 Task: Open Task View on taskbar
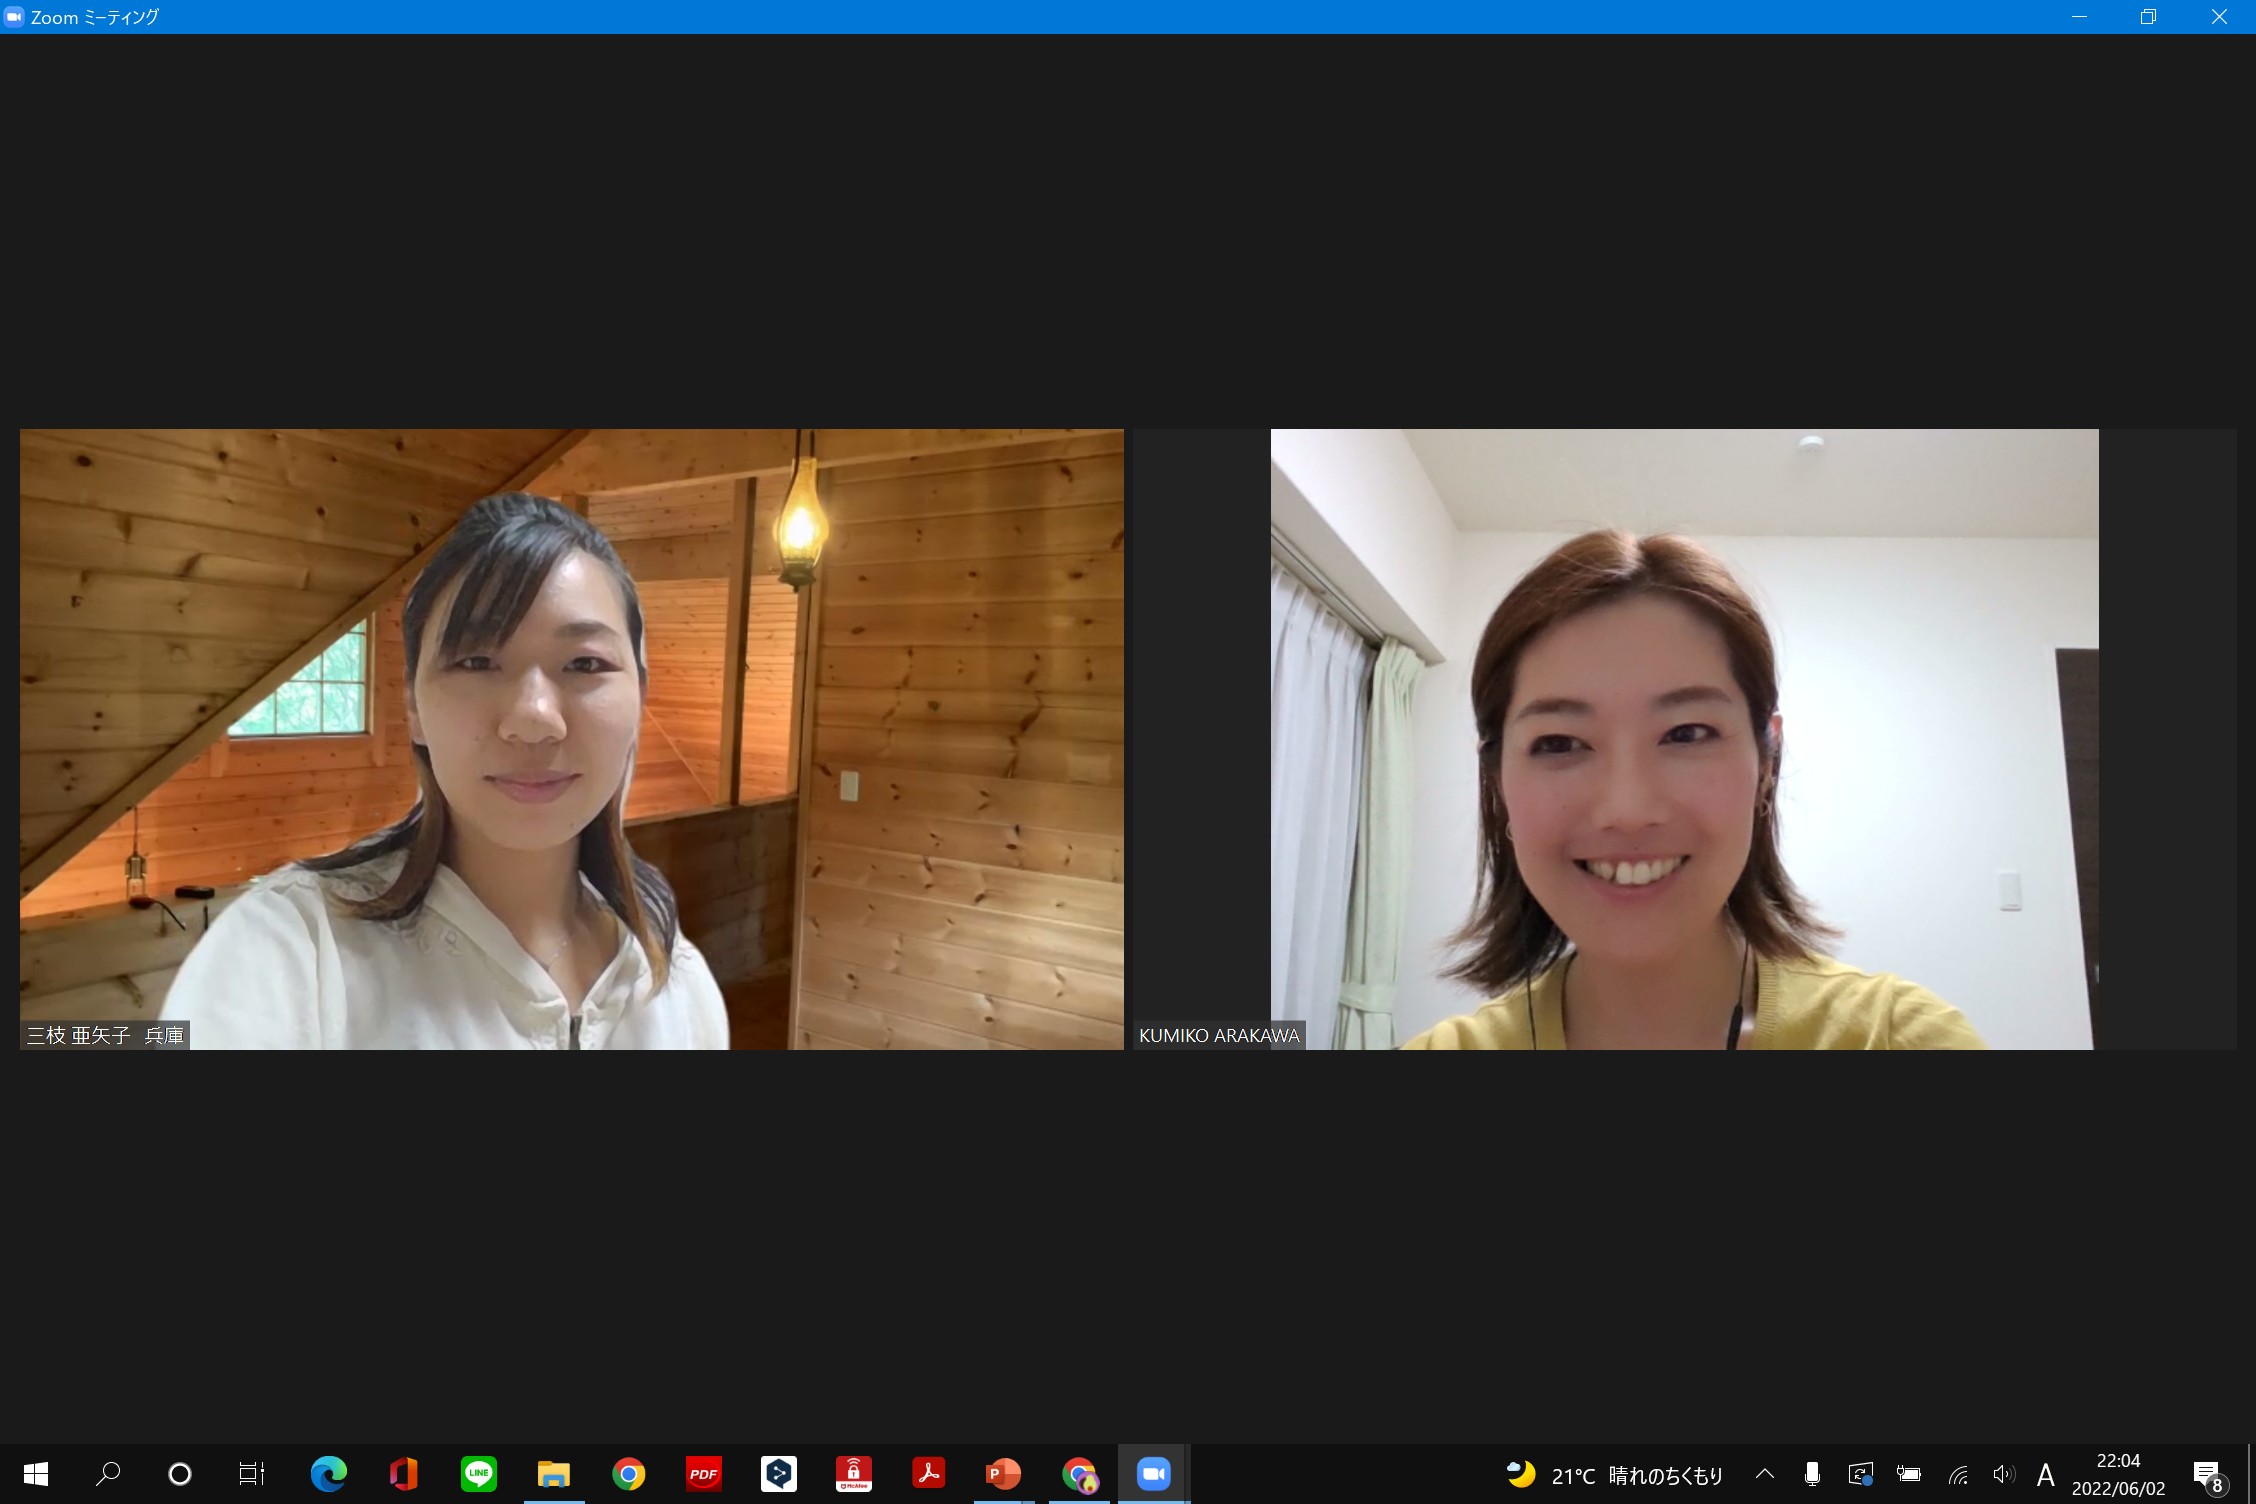pos(252,1474)
